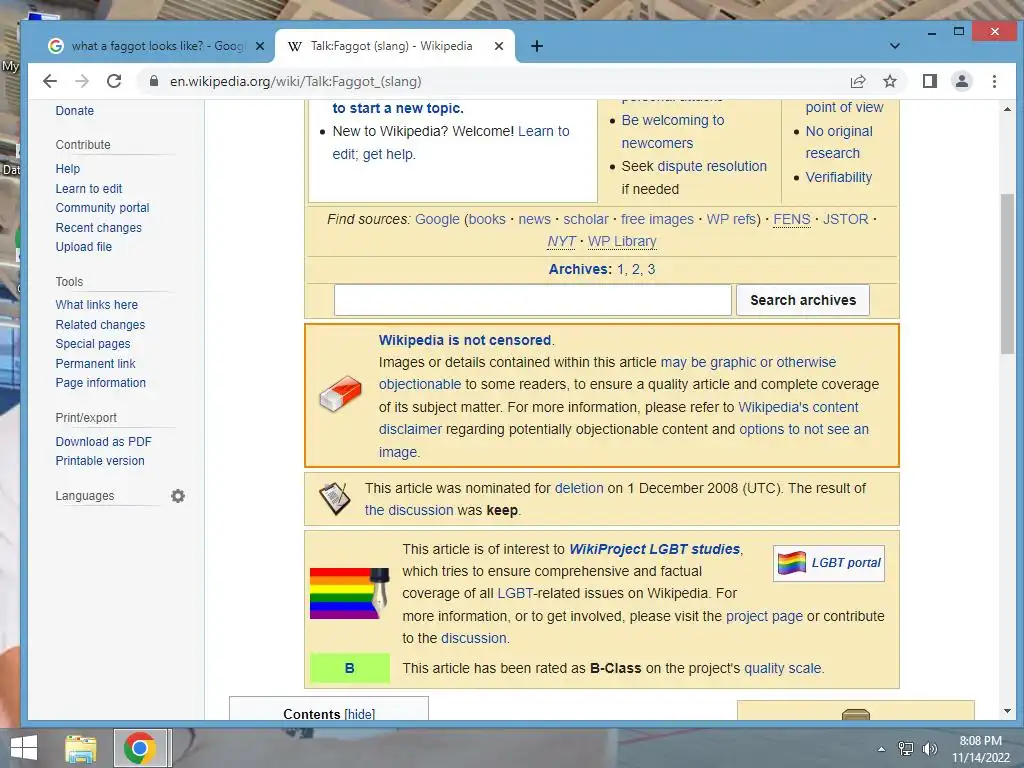Viewport: 1024px width, 768px height.
Task: Open Upload file link
Action: tap(83, 247)
